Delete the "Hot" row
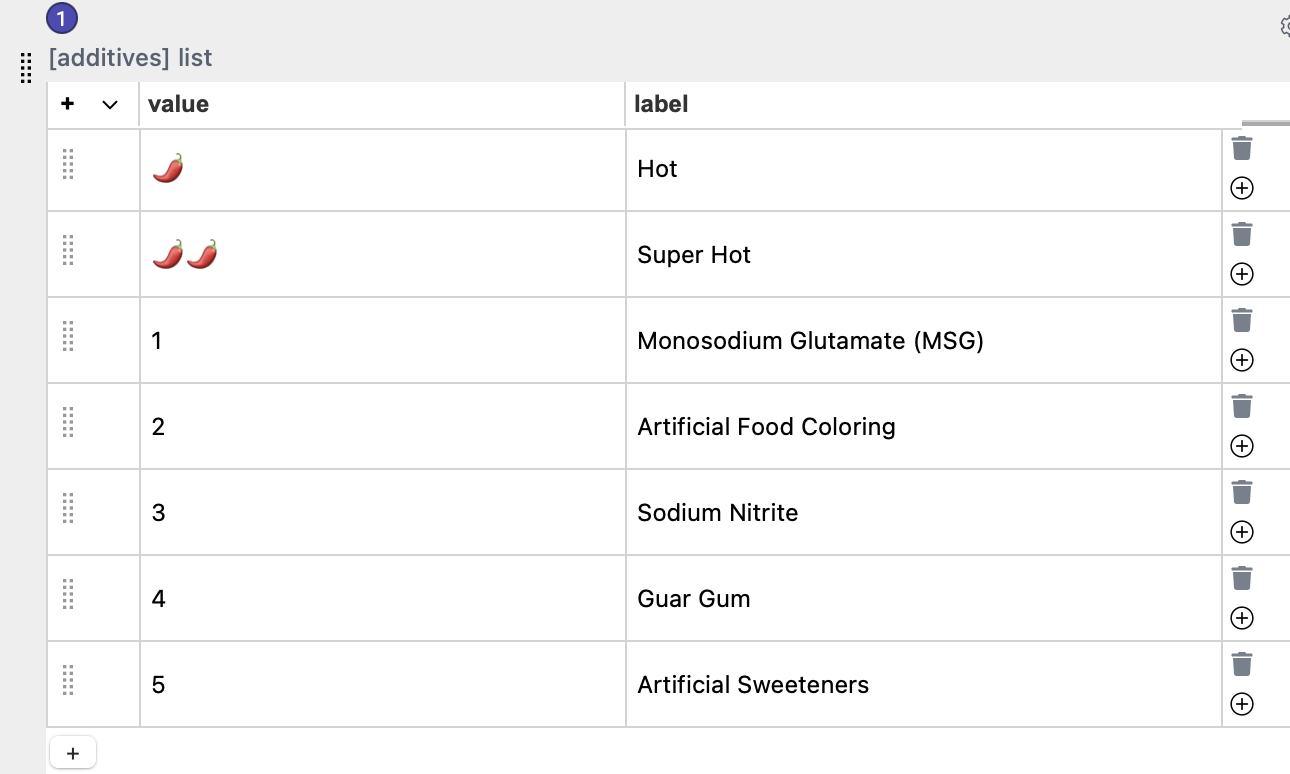Viewport: 1290px width, 774px height. point(1241,148)
